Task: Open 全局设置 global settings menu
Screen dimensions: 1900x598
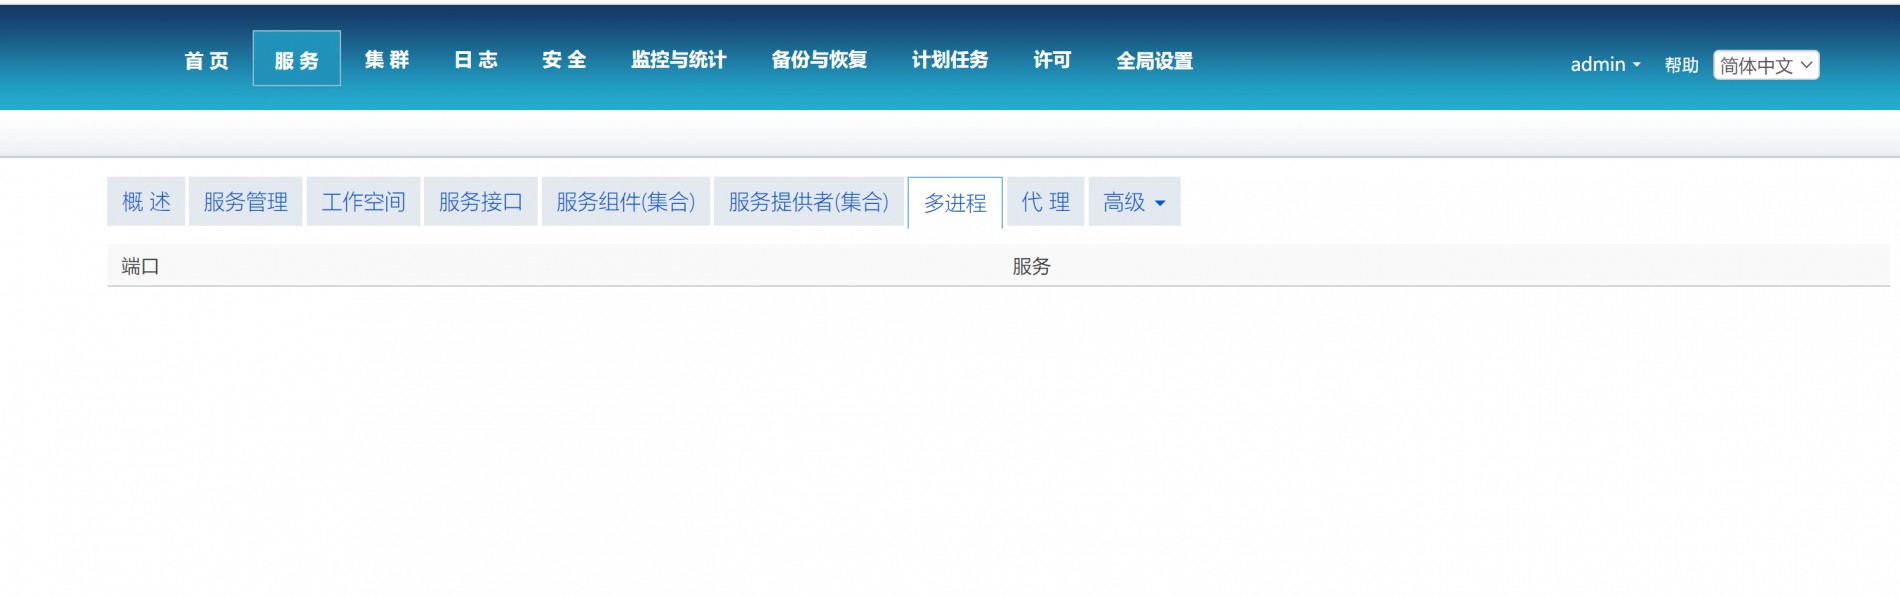Action: (1155, 60)
